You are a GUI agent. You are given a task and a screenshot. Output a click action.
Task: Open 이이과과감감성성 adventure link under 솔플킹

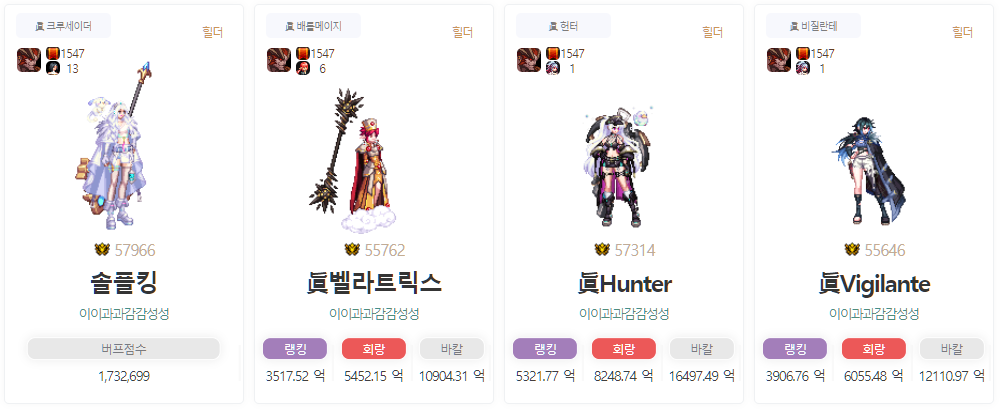[124, 314]
